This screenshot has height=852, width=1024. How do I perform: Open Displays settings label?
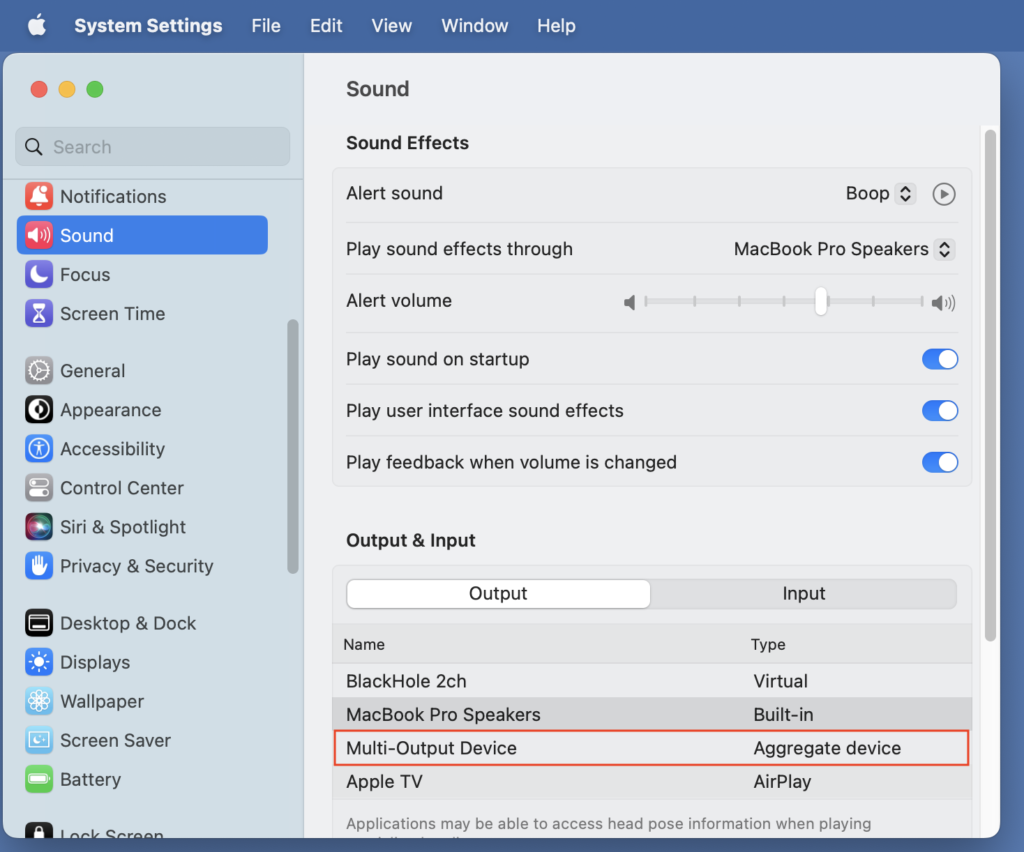[x=95, y=662]
